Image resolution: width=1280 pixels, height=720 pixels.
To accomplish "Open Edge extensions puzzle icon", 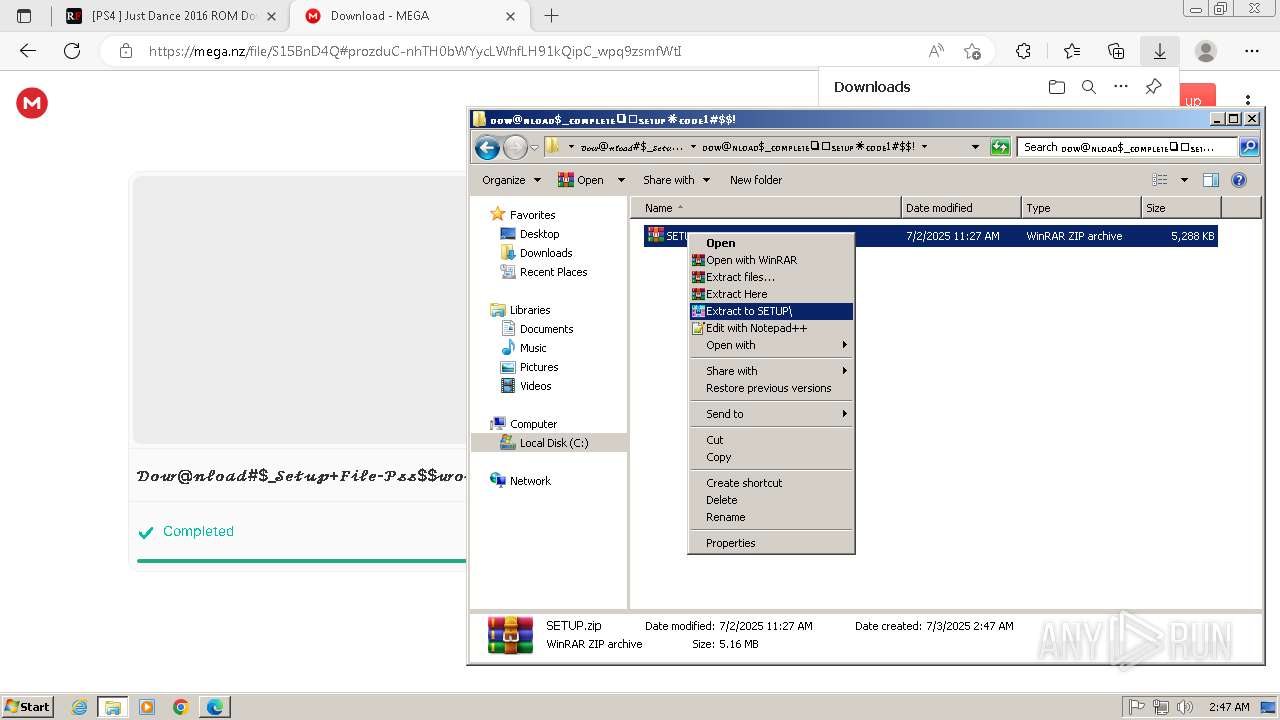I will (x=1023, y=51).
